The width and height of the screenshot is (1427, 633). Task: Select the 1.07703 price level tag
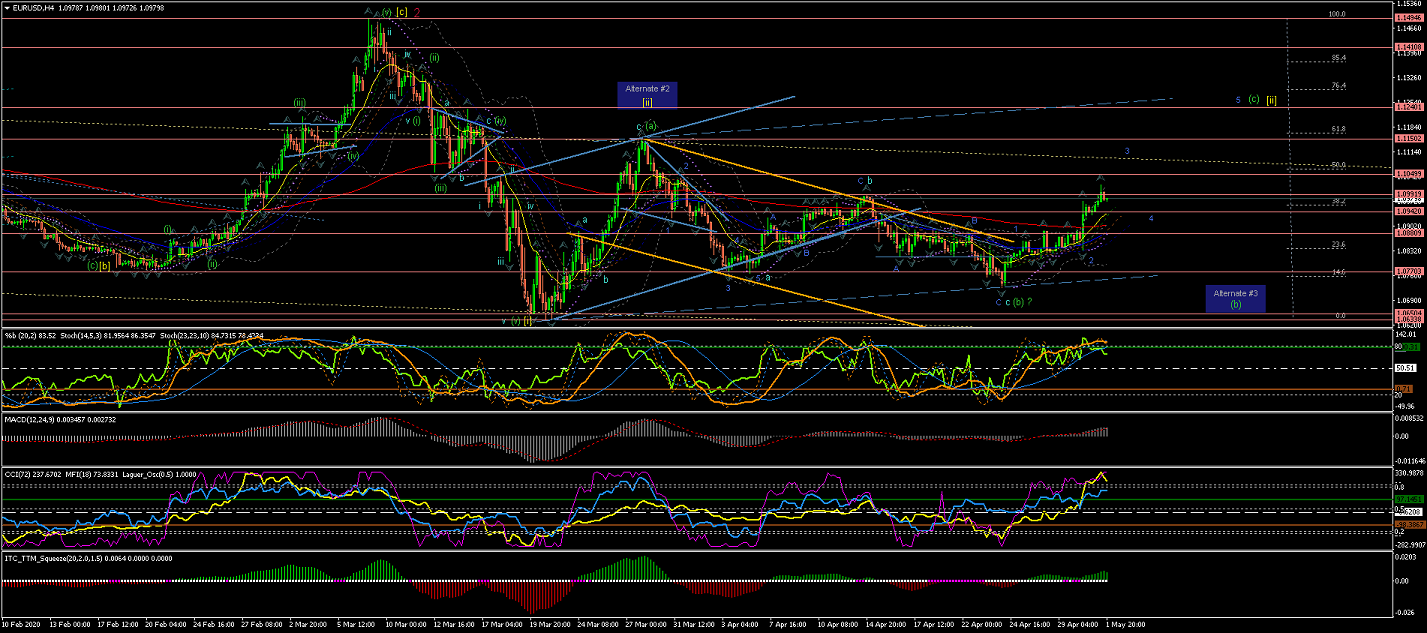pyautogui.click(x=1410, y=271)
